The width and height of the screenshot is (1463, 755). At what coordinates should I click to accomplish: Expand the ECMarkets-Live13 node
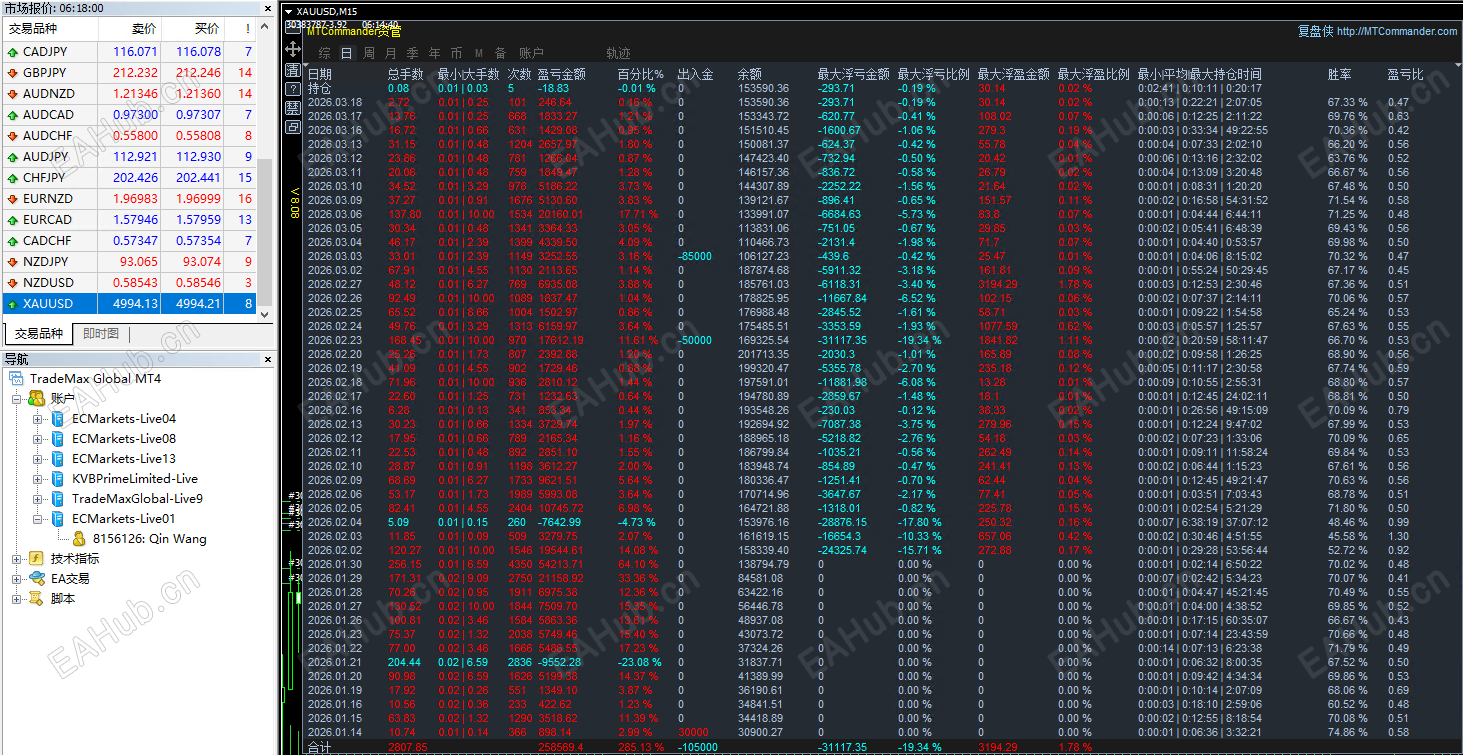tap(38, 459)
